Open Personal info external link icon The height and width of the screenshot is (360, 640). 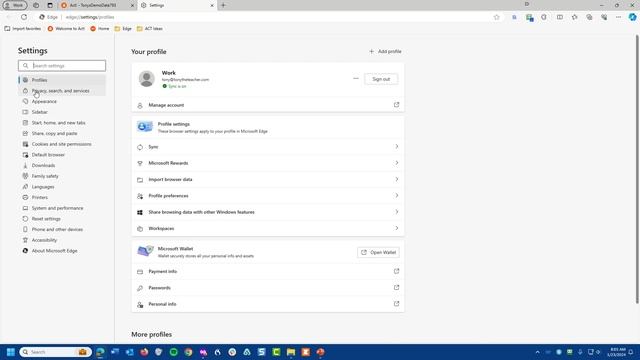(396, 304)
